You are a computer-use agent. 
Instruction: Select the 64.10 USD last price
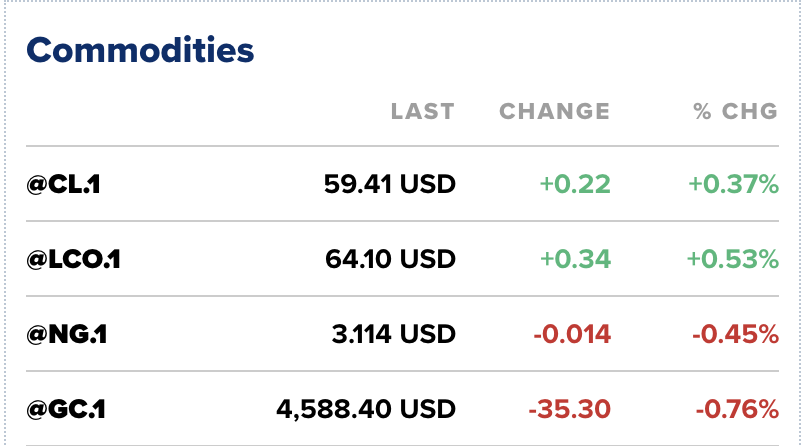(390, 259)
